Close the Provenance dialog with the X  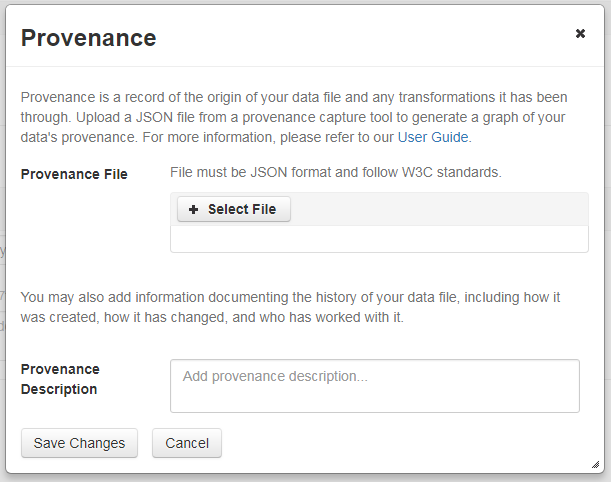[580, 34]
